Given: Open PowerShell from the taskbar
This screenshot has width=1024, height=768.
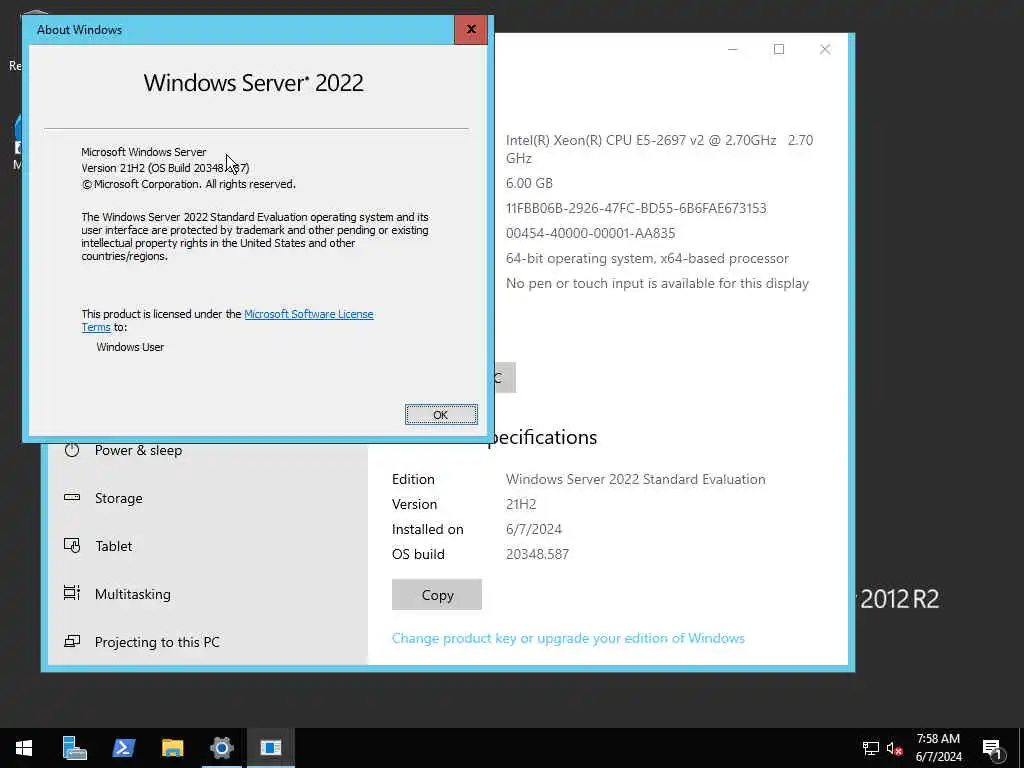Looking at the screenshot, I should point(123,748).
